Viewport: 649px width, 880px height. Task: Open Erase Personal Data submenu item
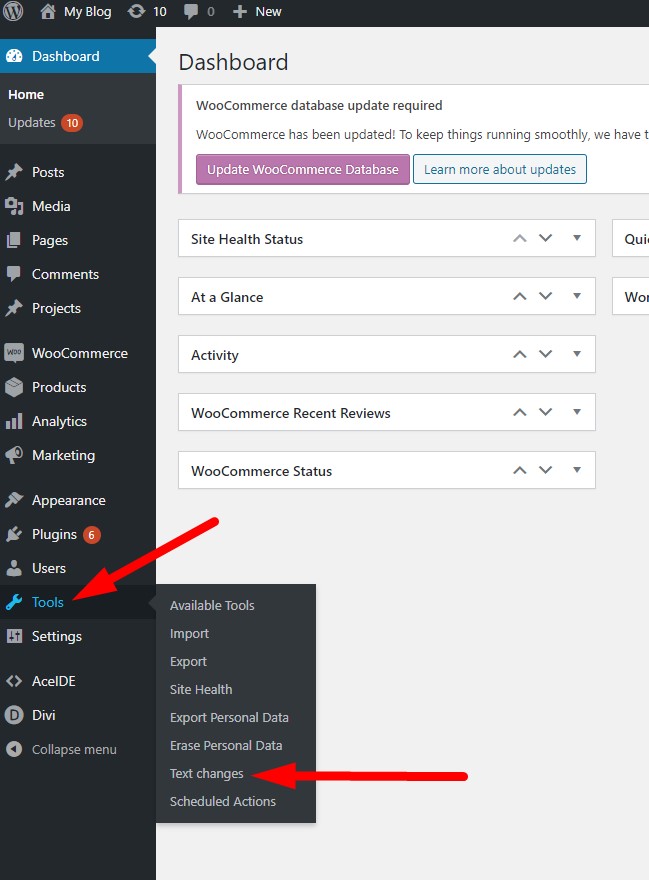point(226,746)
